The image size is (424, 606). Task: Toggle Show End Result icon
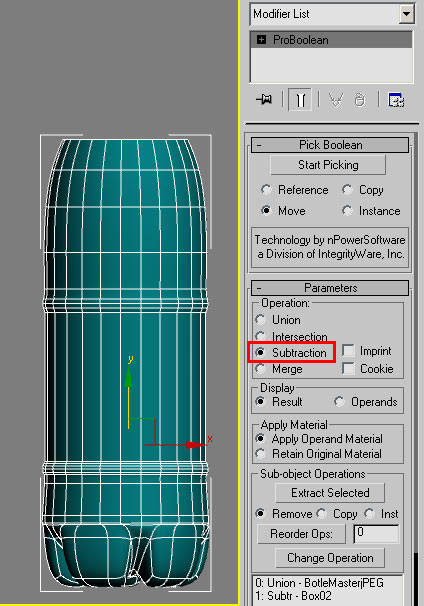[x=300, y=100]
